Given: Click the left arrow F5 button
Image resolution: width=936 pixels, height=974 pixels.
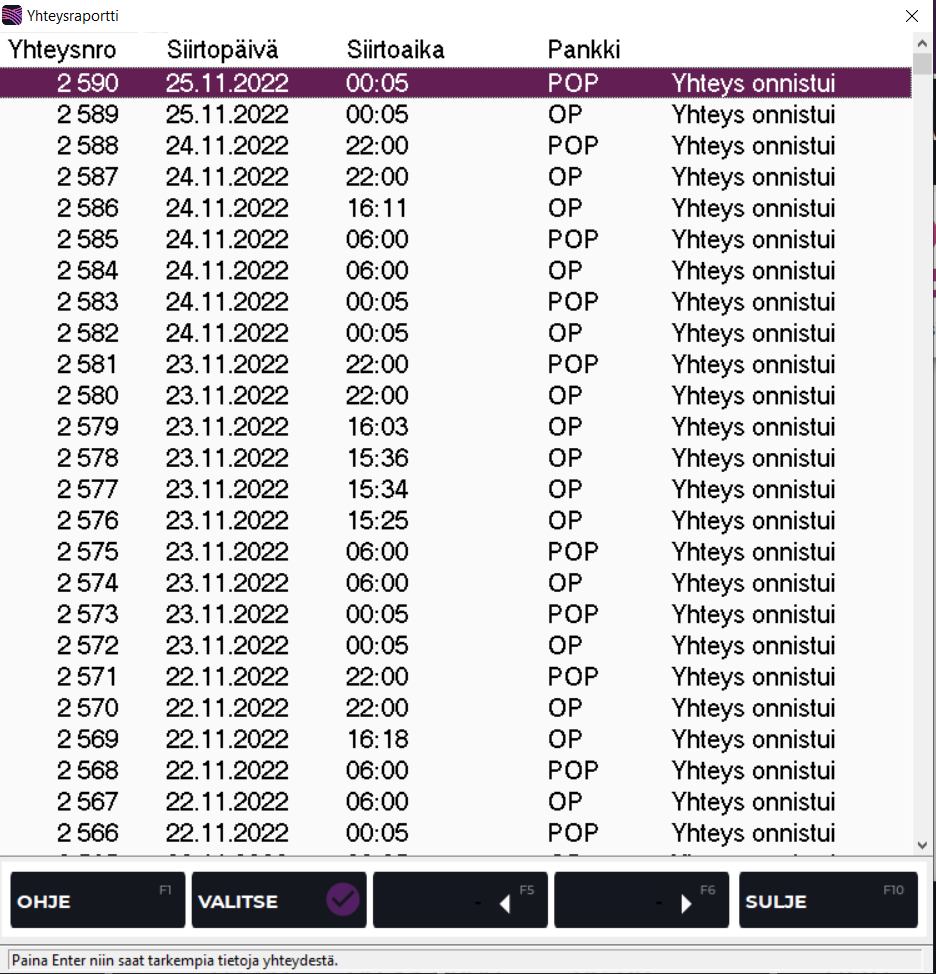Looking at the screenshot, I should (x=459, y=900).
